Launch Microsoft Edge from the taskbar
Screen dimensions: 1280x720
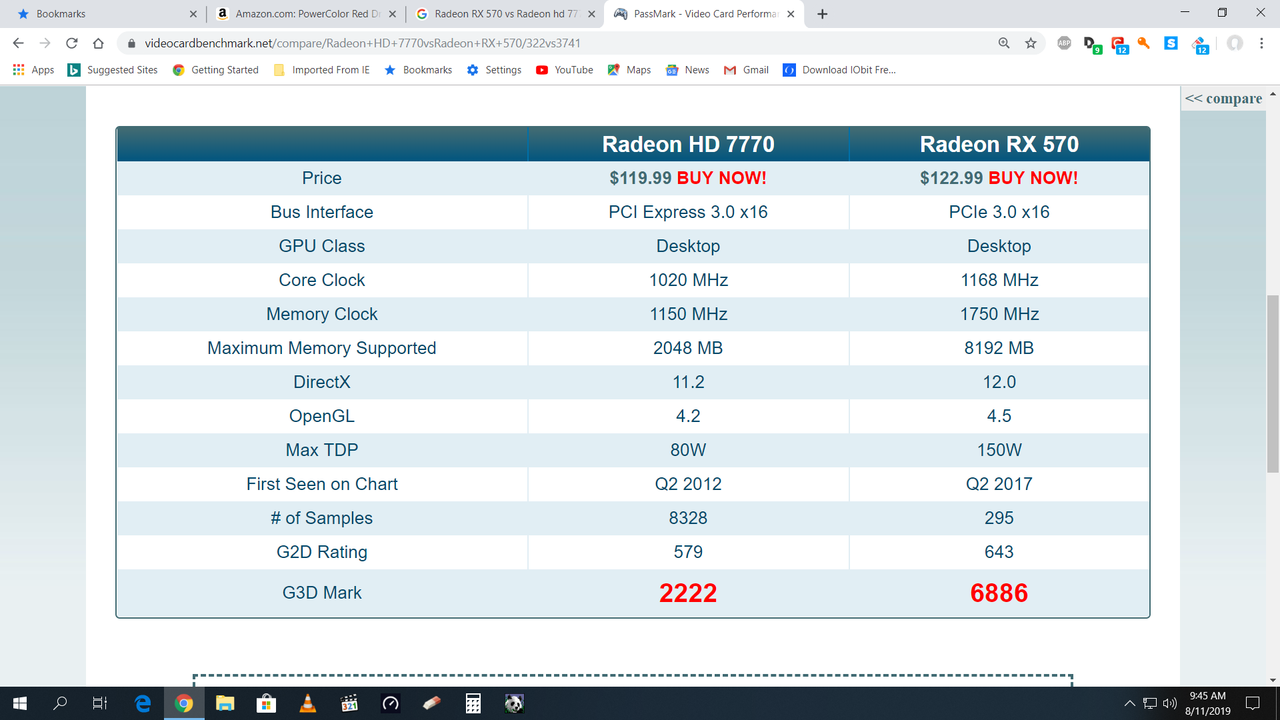(x=142, y=703)
